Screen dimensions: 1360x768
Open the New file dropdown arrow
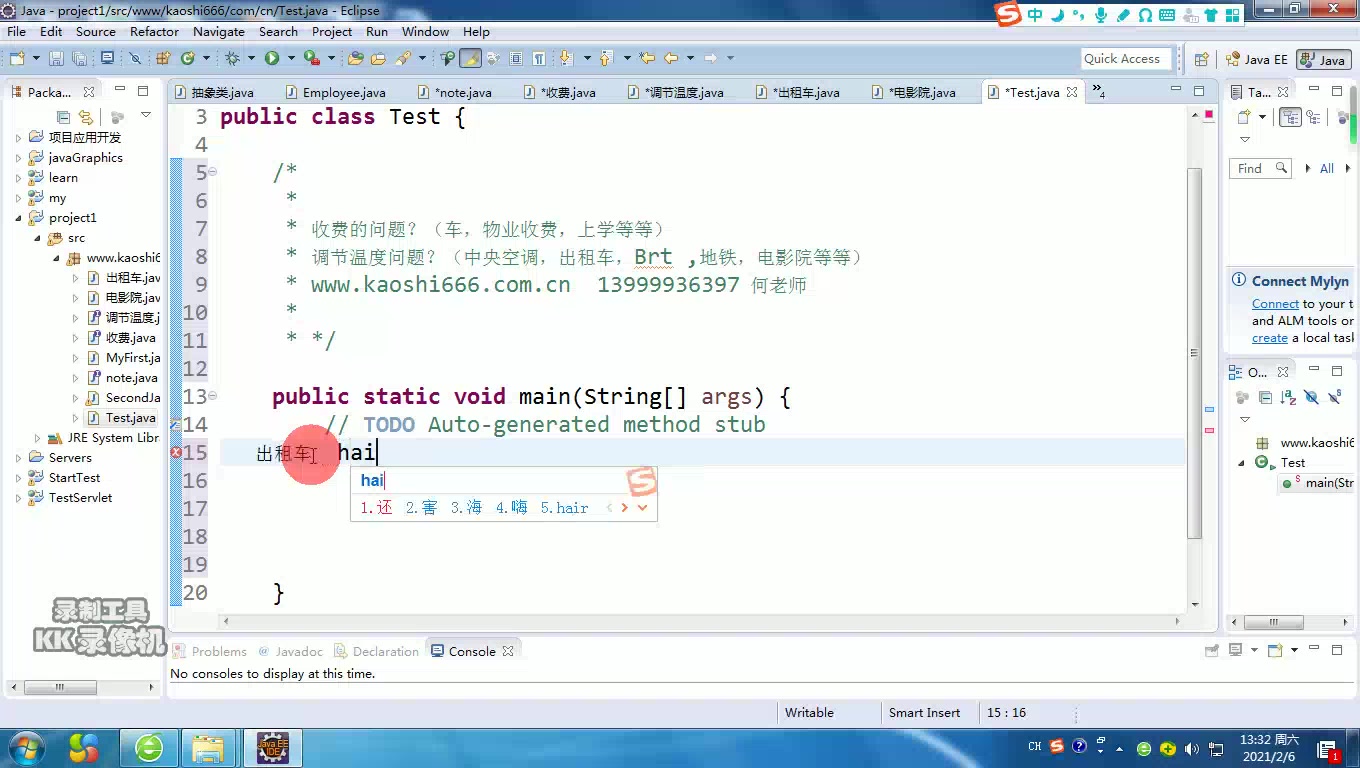(34, 59)
